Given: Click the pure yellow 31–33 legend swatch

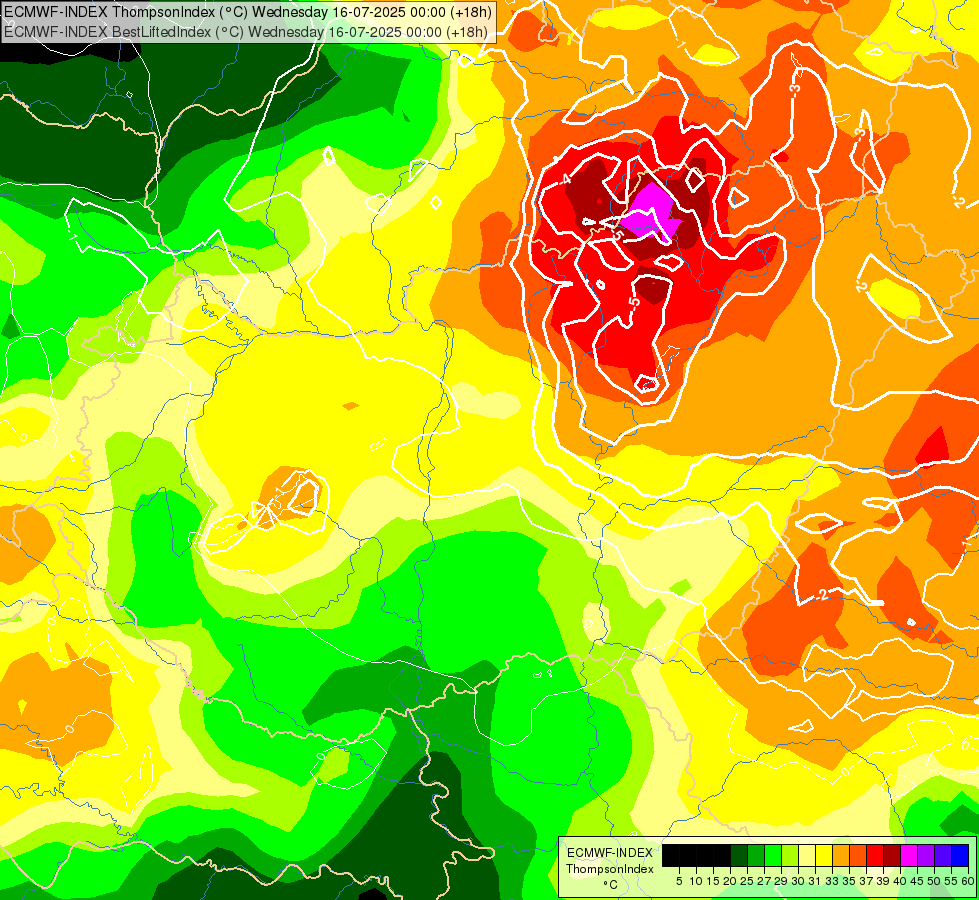Looking at the screenshot, I should 824,855.
